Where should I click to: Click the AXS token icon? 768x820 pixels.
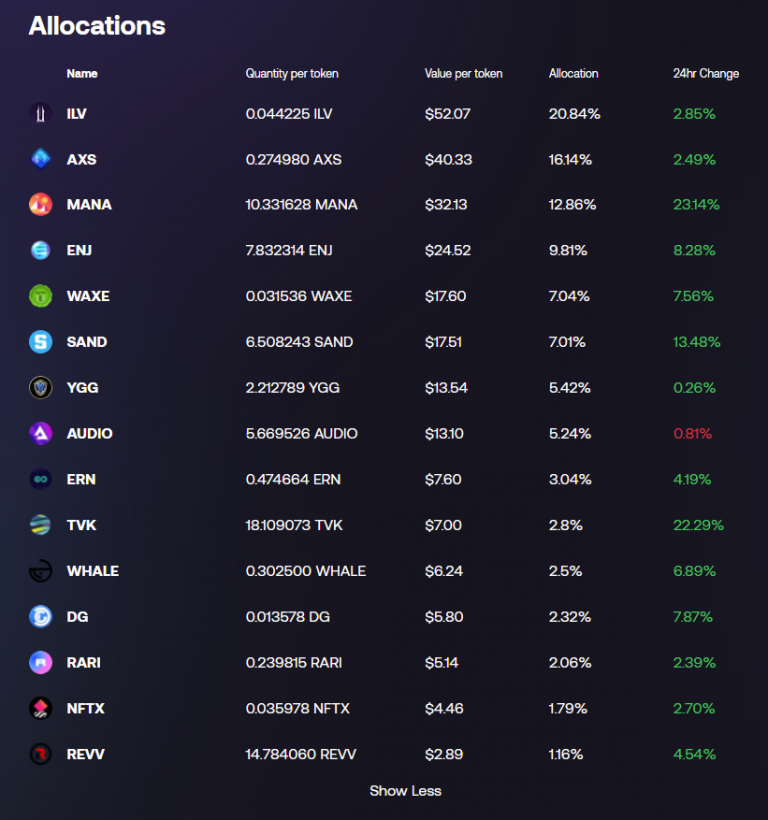click(x=40, y=159)
